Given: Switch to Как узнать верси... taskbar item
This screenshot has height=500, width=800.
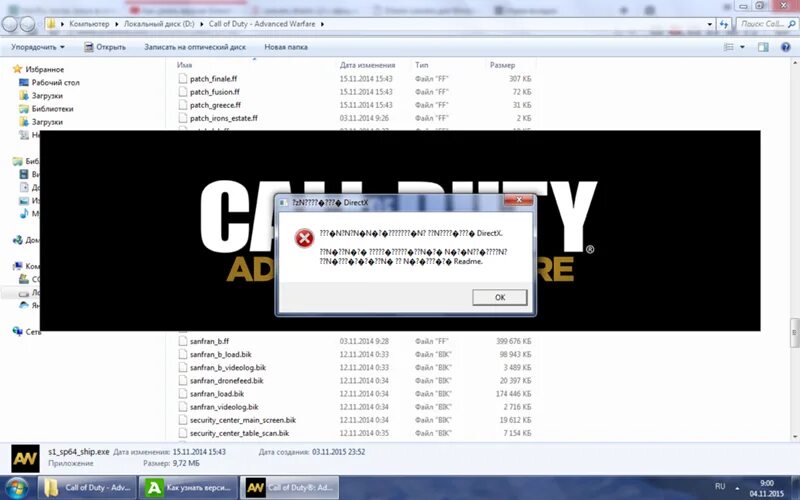Looking at the screenshot, I should pyautogui.click(x=188, y=488).
